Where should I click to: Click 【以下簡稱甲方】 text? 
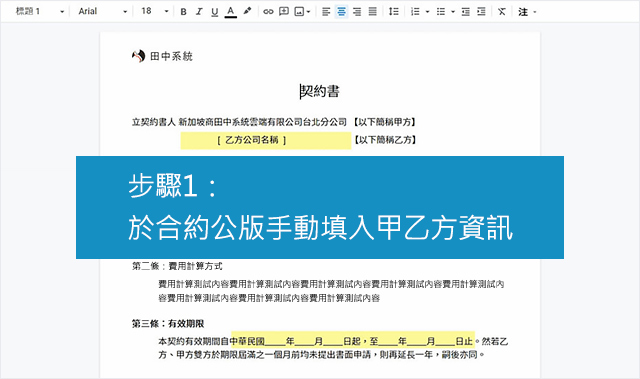(384, 122)
